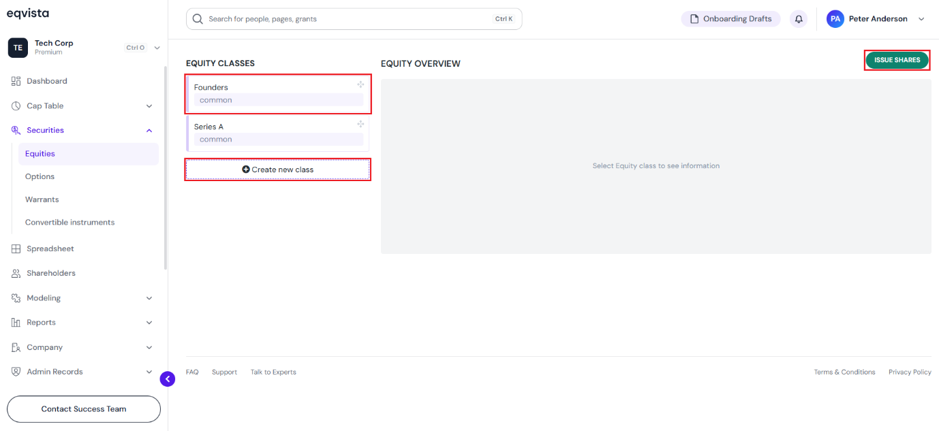This screenshot has width=939, height=431.
Task: Open the Privacy Policy link
Action: (x=910, y=372)
